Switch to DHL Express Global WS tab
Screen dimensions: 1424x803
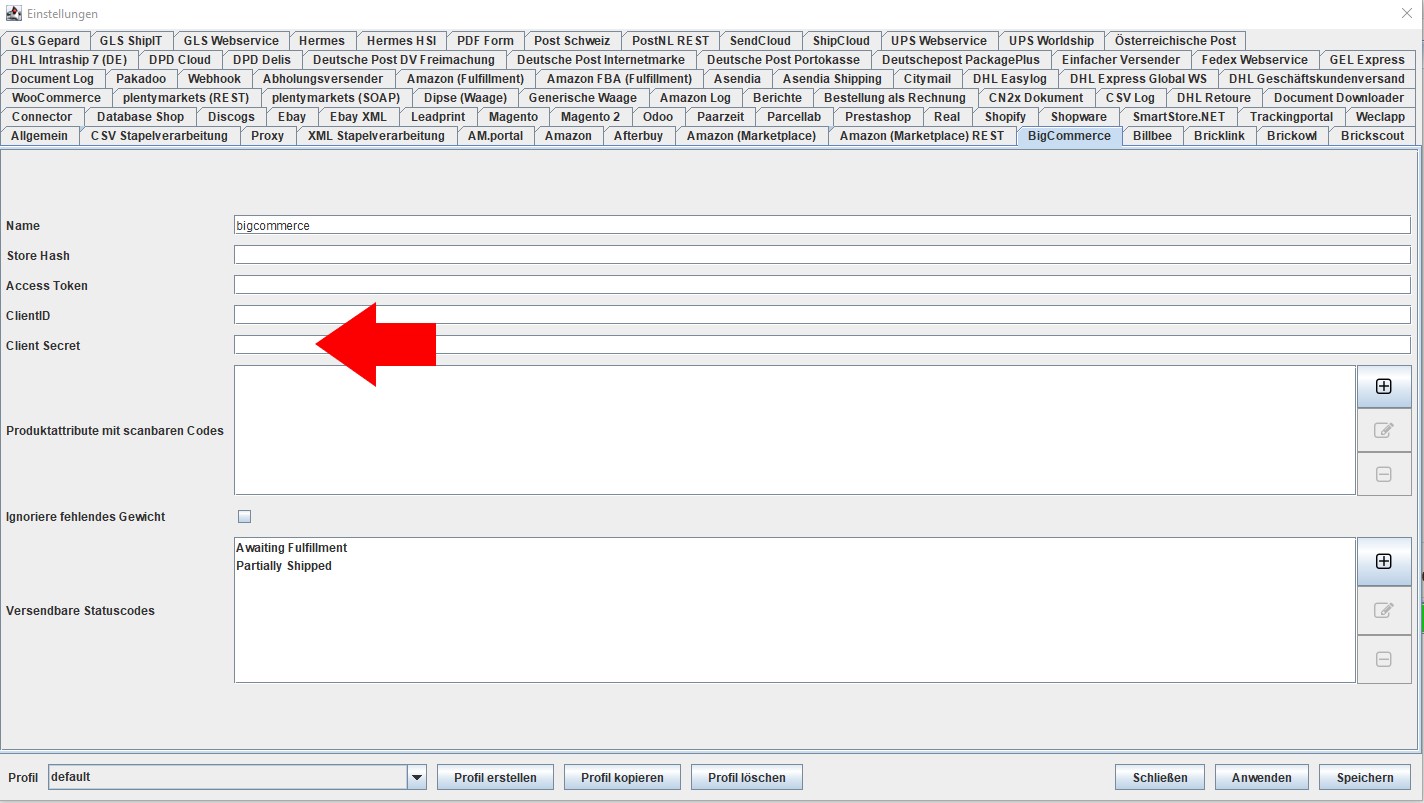1138,79
